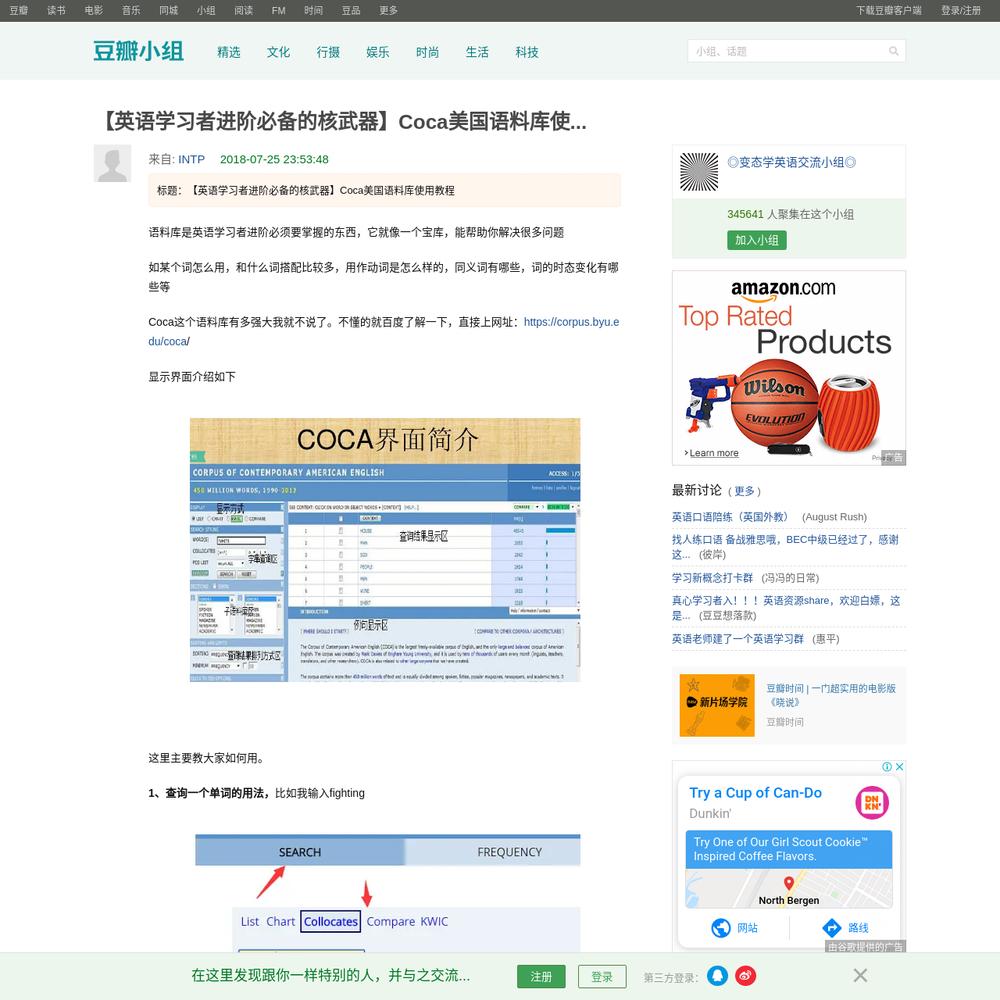Select the 娱乐 category tab

(378, 52)
